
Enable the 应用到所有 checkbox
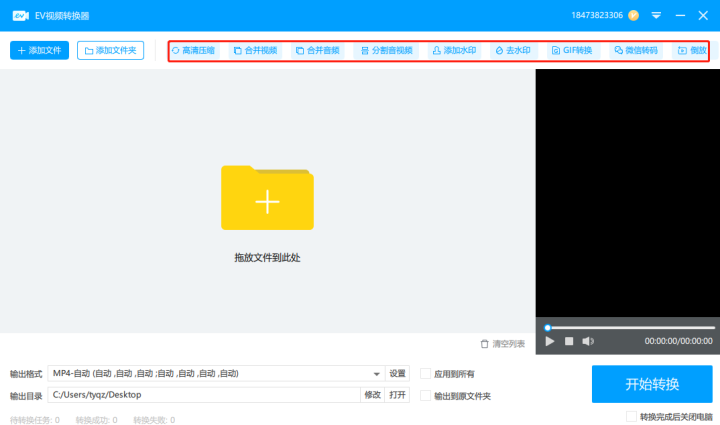(426, 374)
